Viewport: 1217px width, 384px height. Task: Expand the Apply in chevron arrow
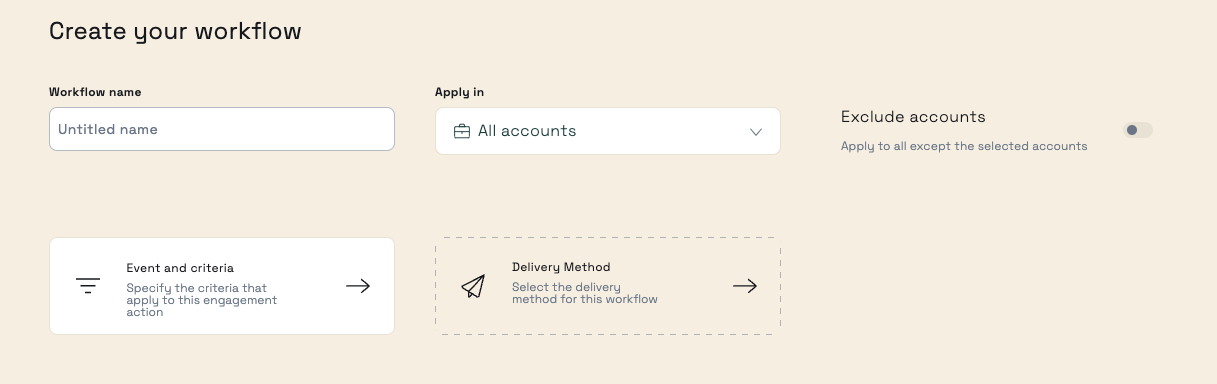pyautogui.click(x=756, y=132)
